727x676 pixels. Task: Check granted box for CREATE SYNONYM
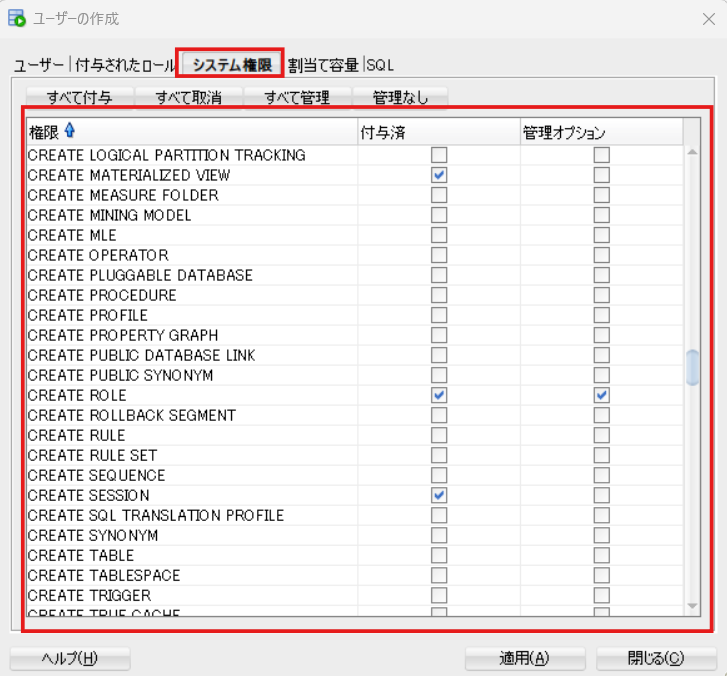point(439,536)
